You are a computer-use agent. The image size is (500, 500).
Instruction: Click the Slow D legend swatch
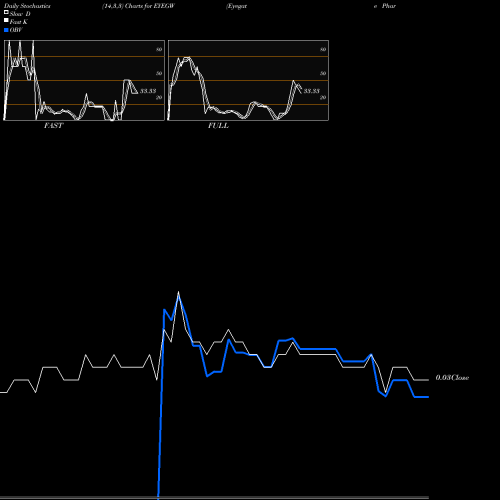click(x=6, y=12)
